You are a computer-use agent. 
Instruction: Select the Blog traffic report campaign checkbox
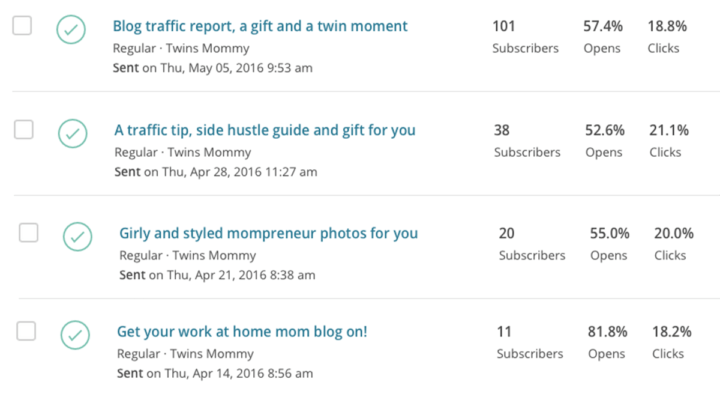(x=22, y=26)
